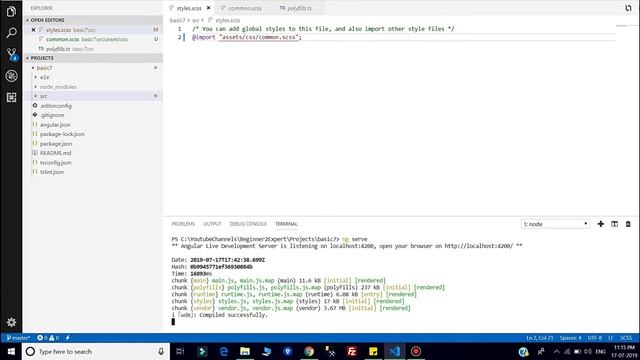The image size is (640, 360).
Task: Click the 'Type here to search' box
Action: click(x=95, y=351)
